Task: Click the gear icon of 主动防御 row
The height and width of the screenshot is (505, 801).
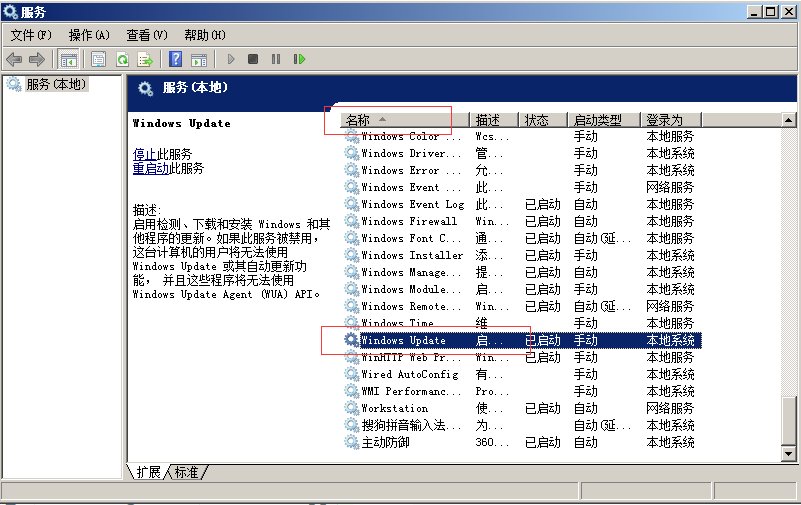Action: pyautogui.click(x=351, y=442)
